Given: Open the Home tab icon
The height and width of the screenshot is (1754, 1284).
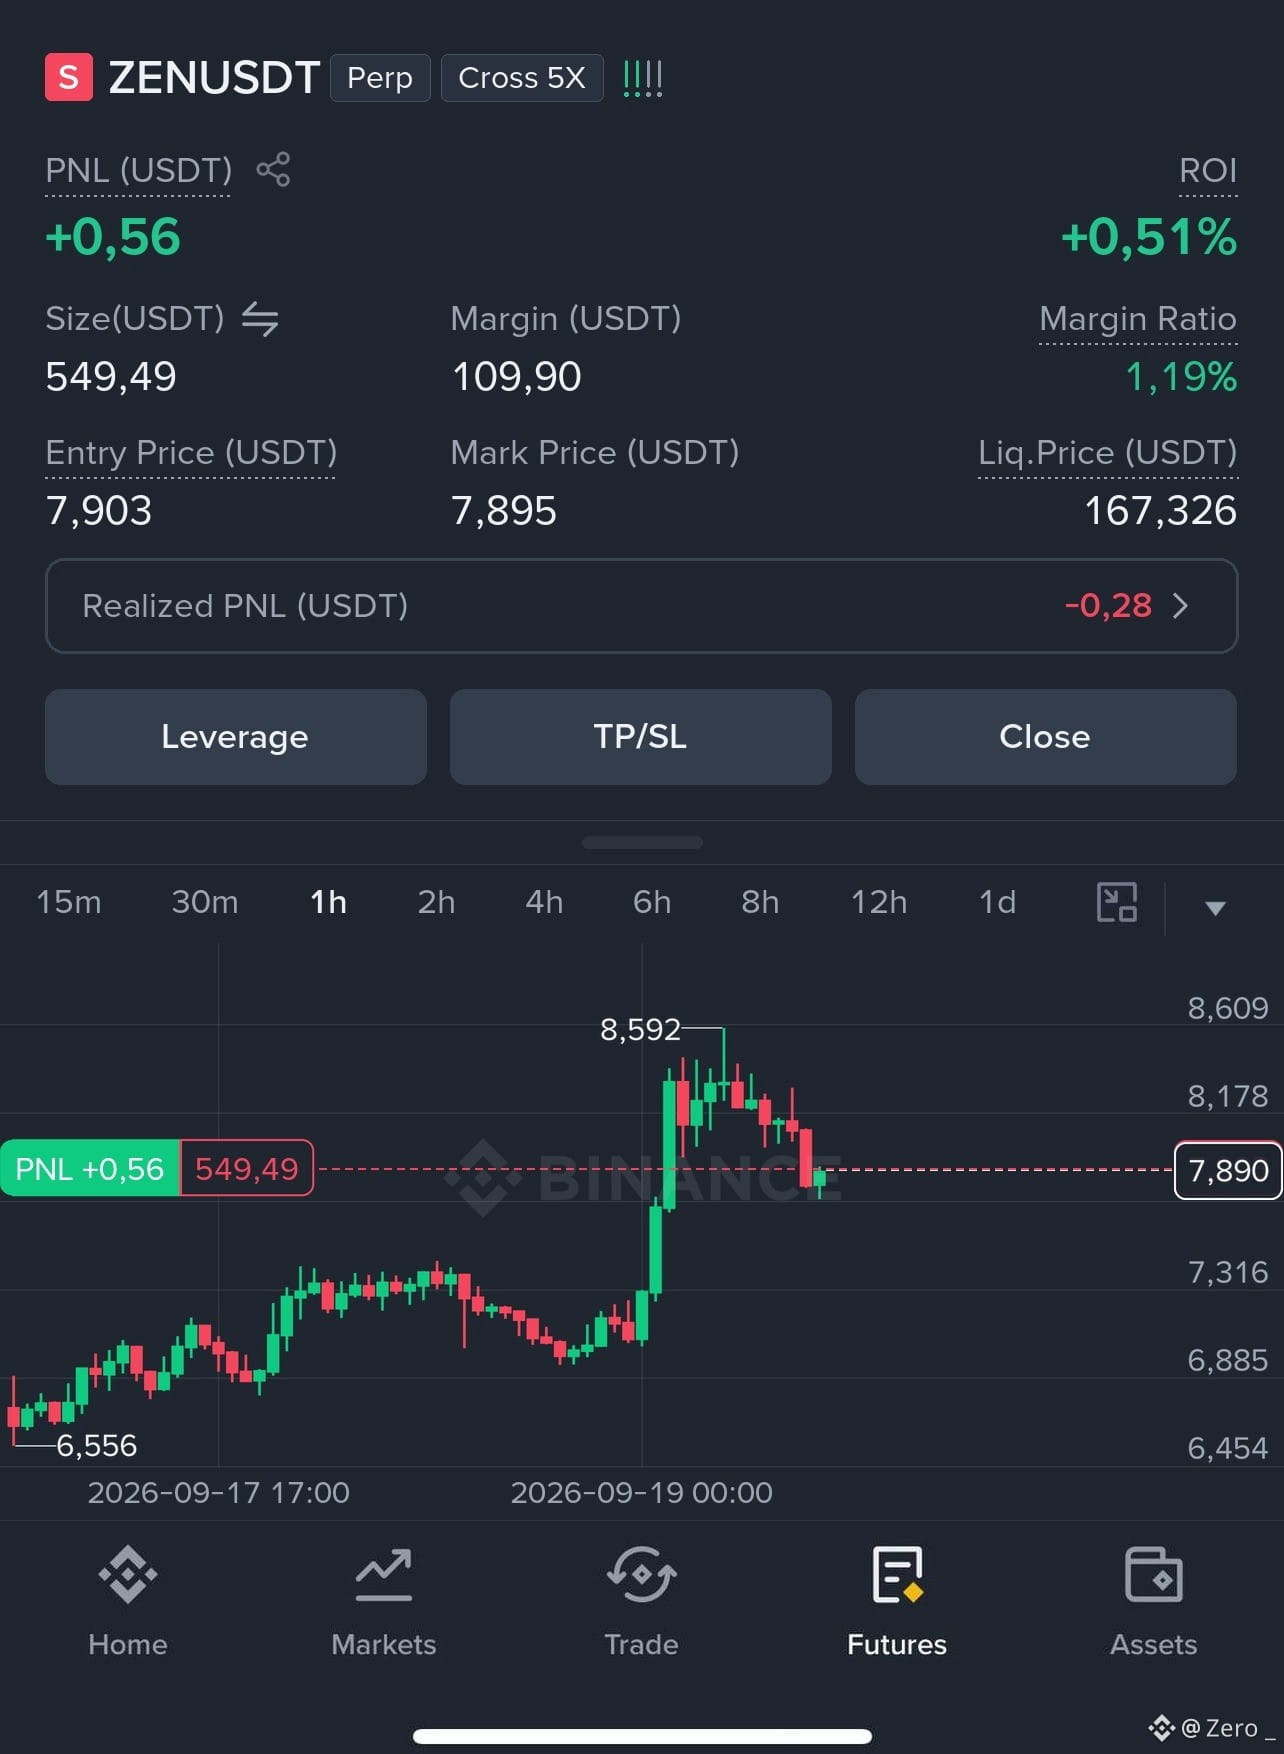Looking at the screenshot, I should (128, 1575).
